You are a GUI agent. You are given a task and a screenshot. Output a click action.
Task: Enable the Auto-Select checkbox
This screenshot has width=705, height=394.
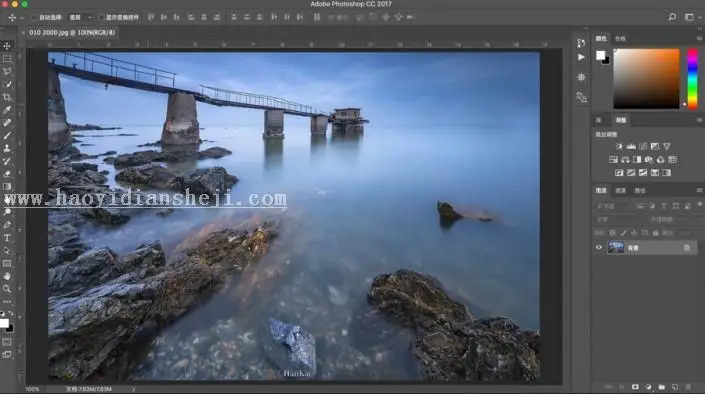click(x=34, y=18)
